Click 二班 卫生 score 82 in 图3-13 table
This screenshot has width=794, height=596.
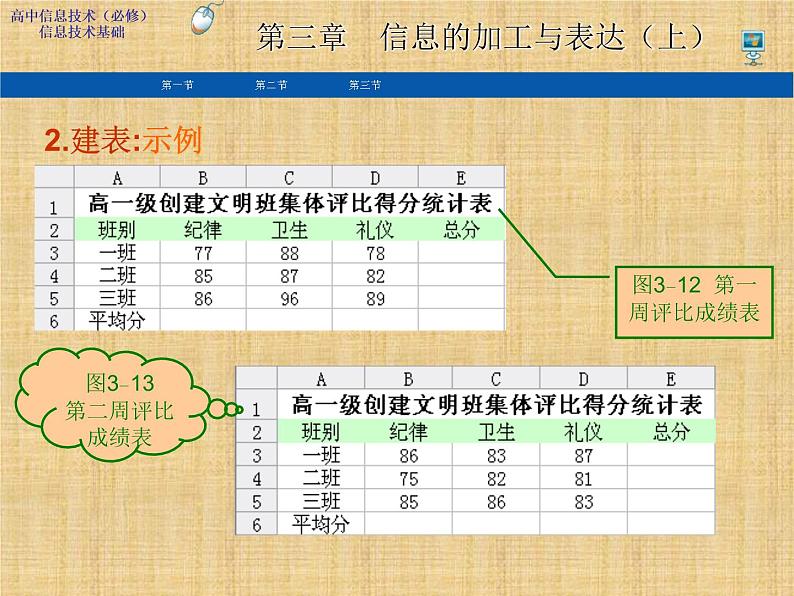point(496,479)
